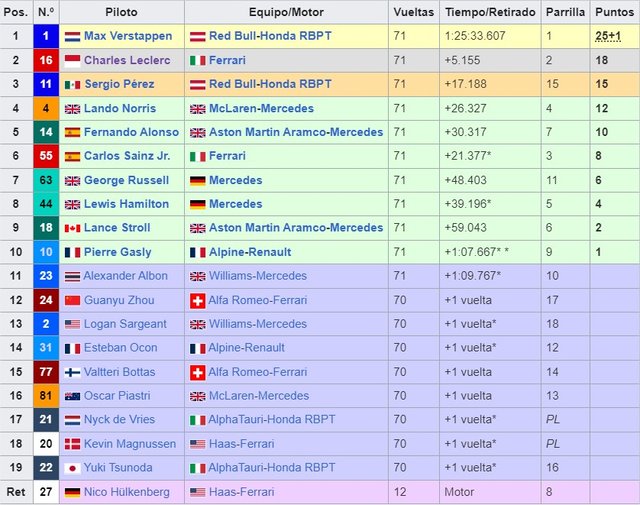Click the 'Equipo/Motor' column header

[x=286, y=12]
